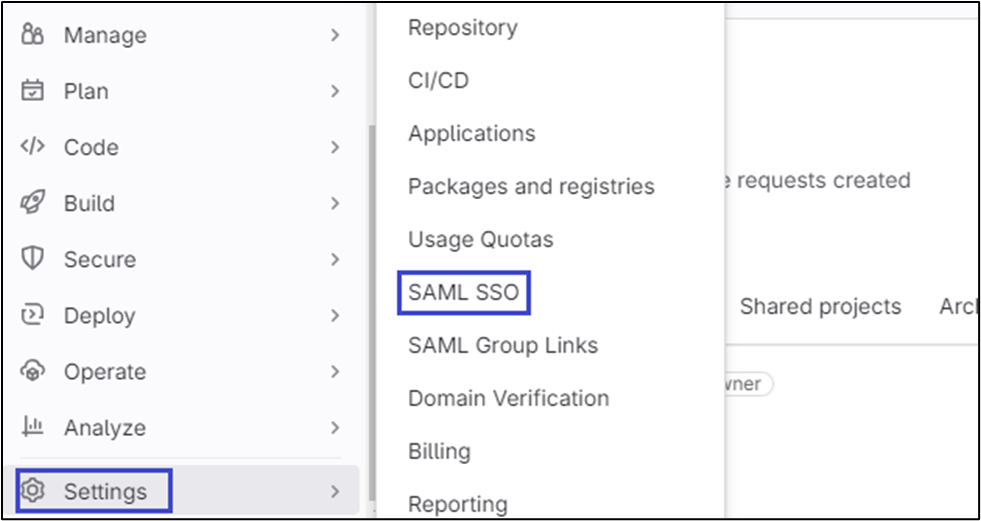The height and width of the screenshot is (521, 981).
Task: Open SAML Group Links
Action: [503, 345]
